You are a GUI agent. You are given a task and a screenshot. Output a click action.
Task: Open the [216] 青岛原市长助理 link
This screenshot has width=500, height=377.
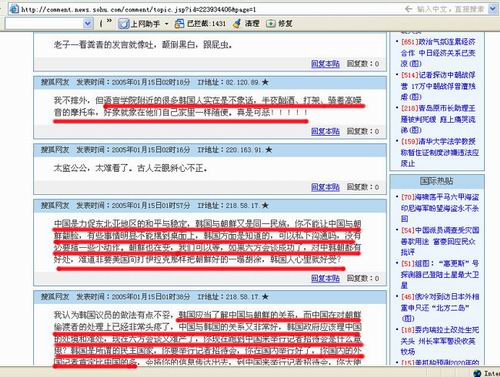pyautogui.click(x=438, y=119)
